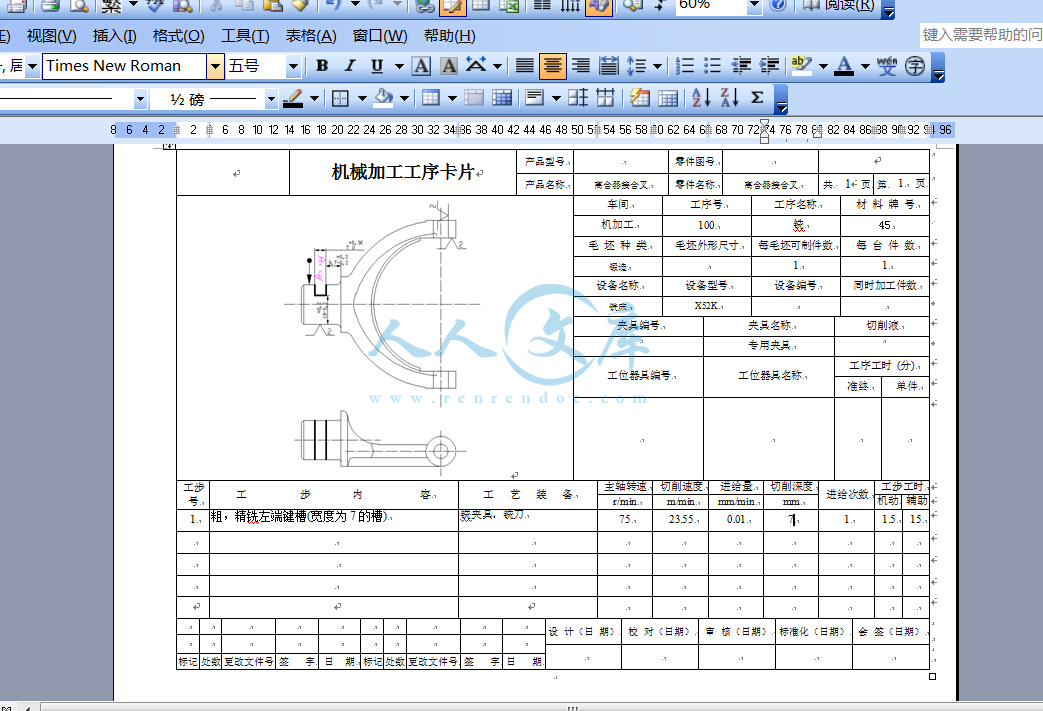Click the help question search box
This screenshot has width=1043, height=711.
tap(981, 35)
